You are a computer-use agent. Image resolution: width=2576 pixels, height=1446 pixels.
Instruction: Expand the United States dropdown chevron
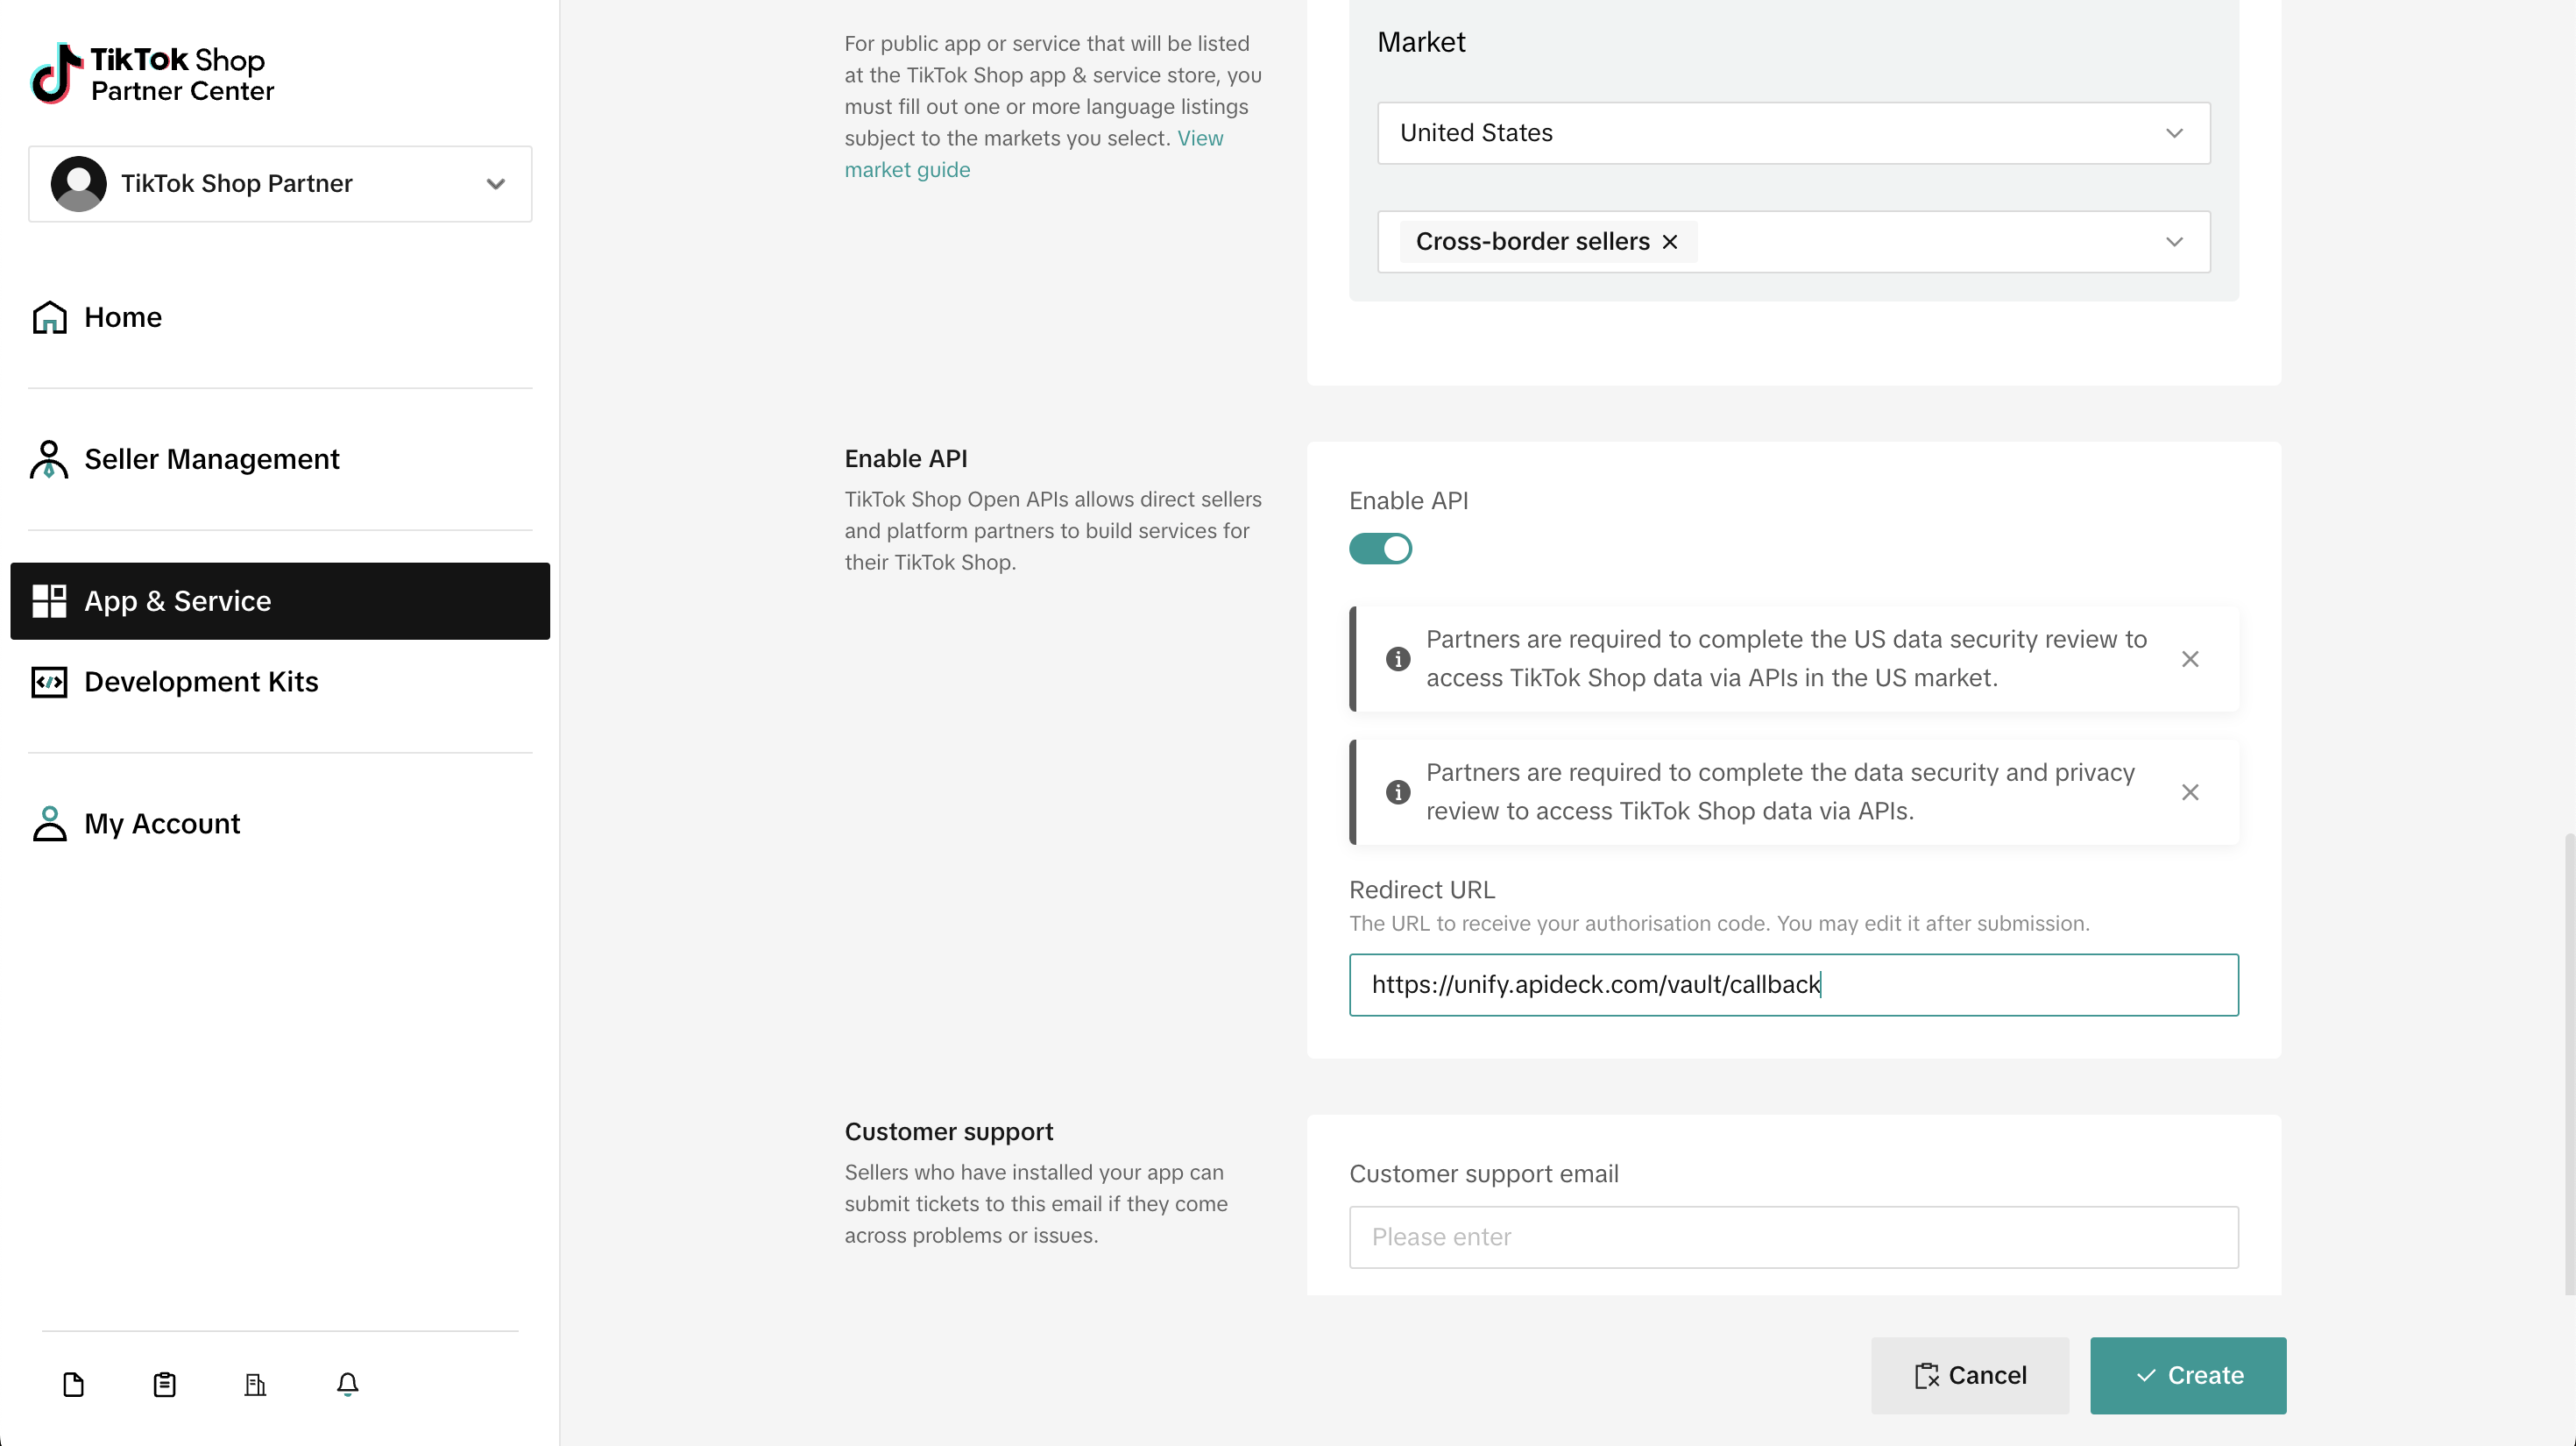(2174, 133)
